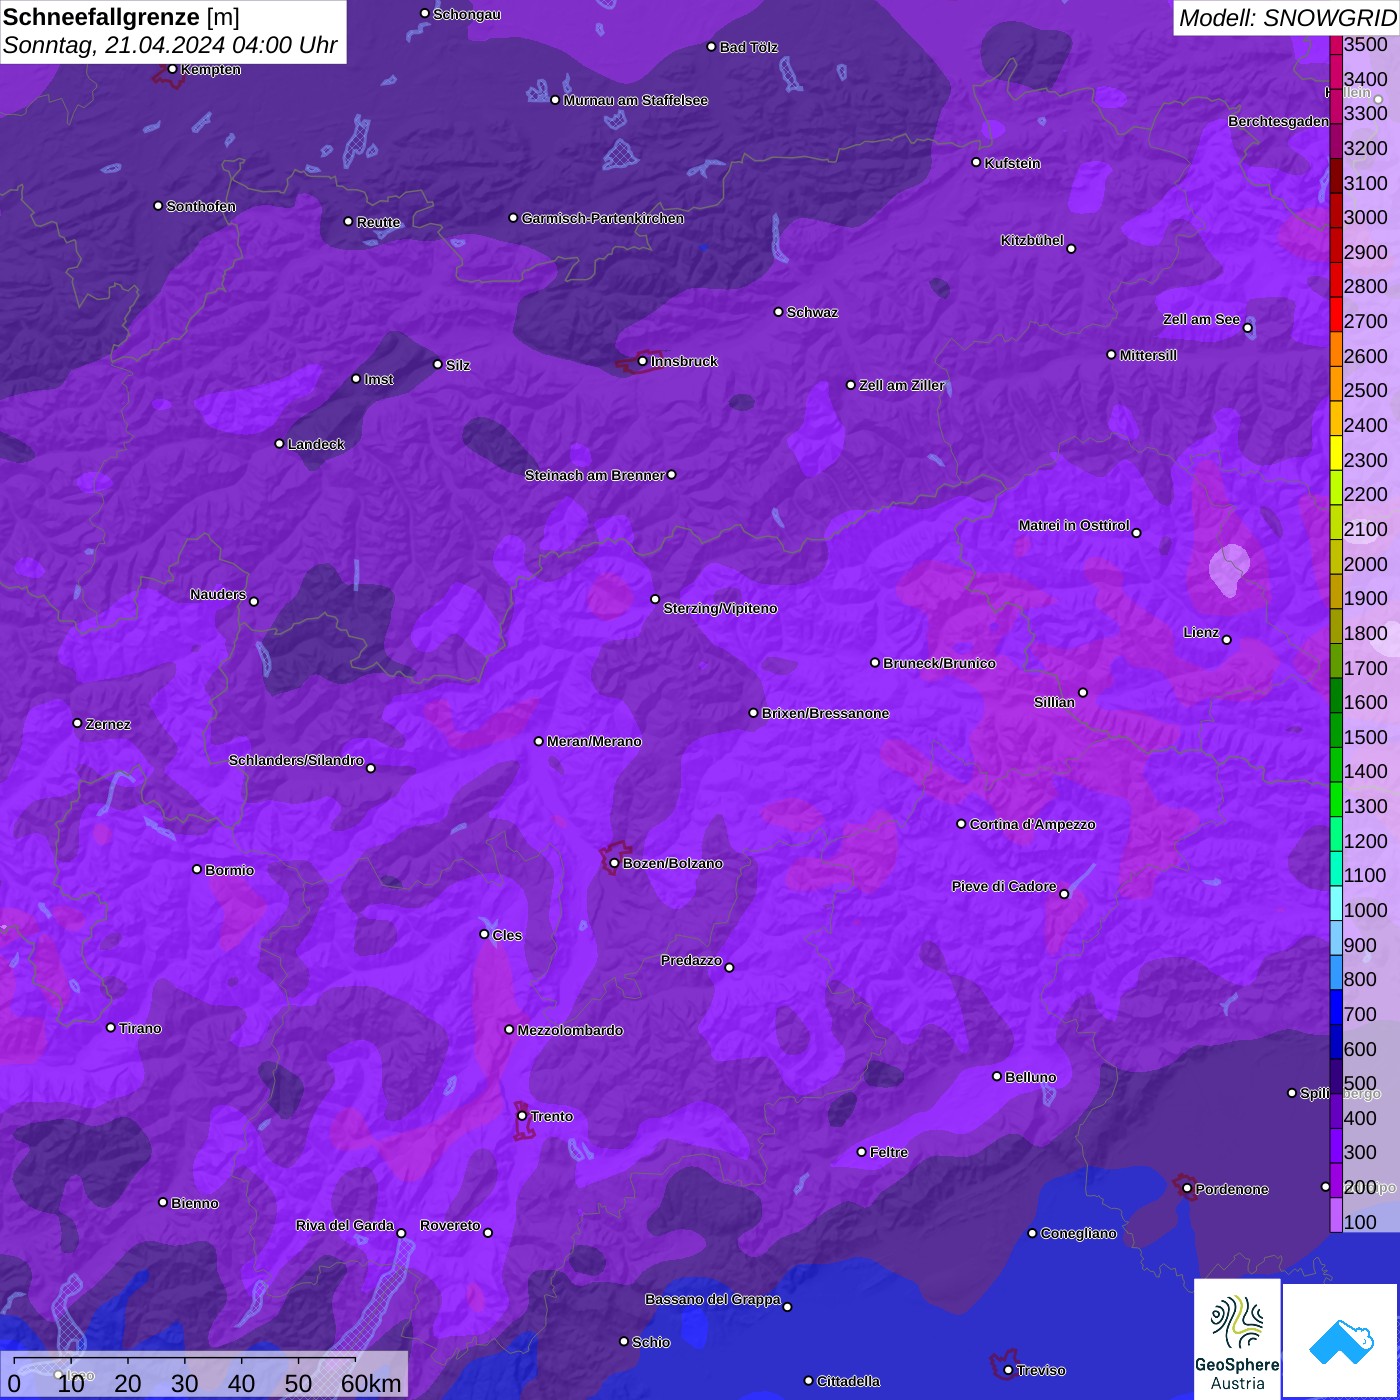Click the 'Landeck' label
The width and height of the screenshot is (1400, 1400).
316,444
